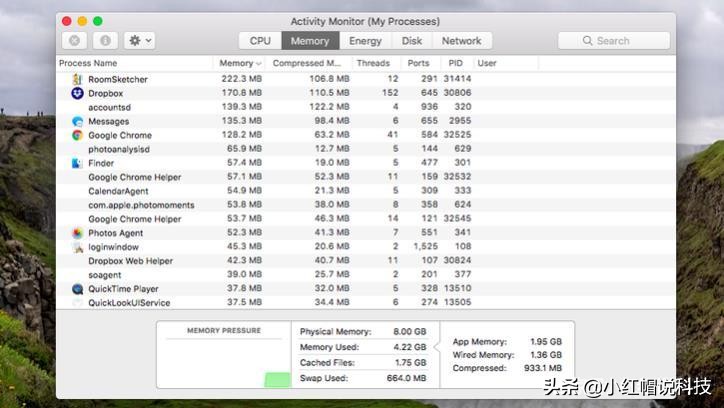This screenshot has height=408, width=724.
Task: Select the soagent process row
Action: point(366,275)
